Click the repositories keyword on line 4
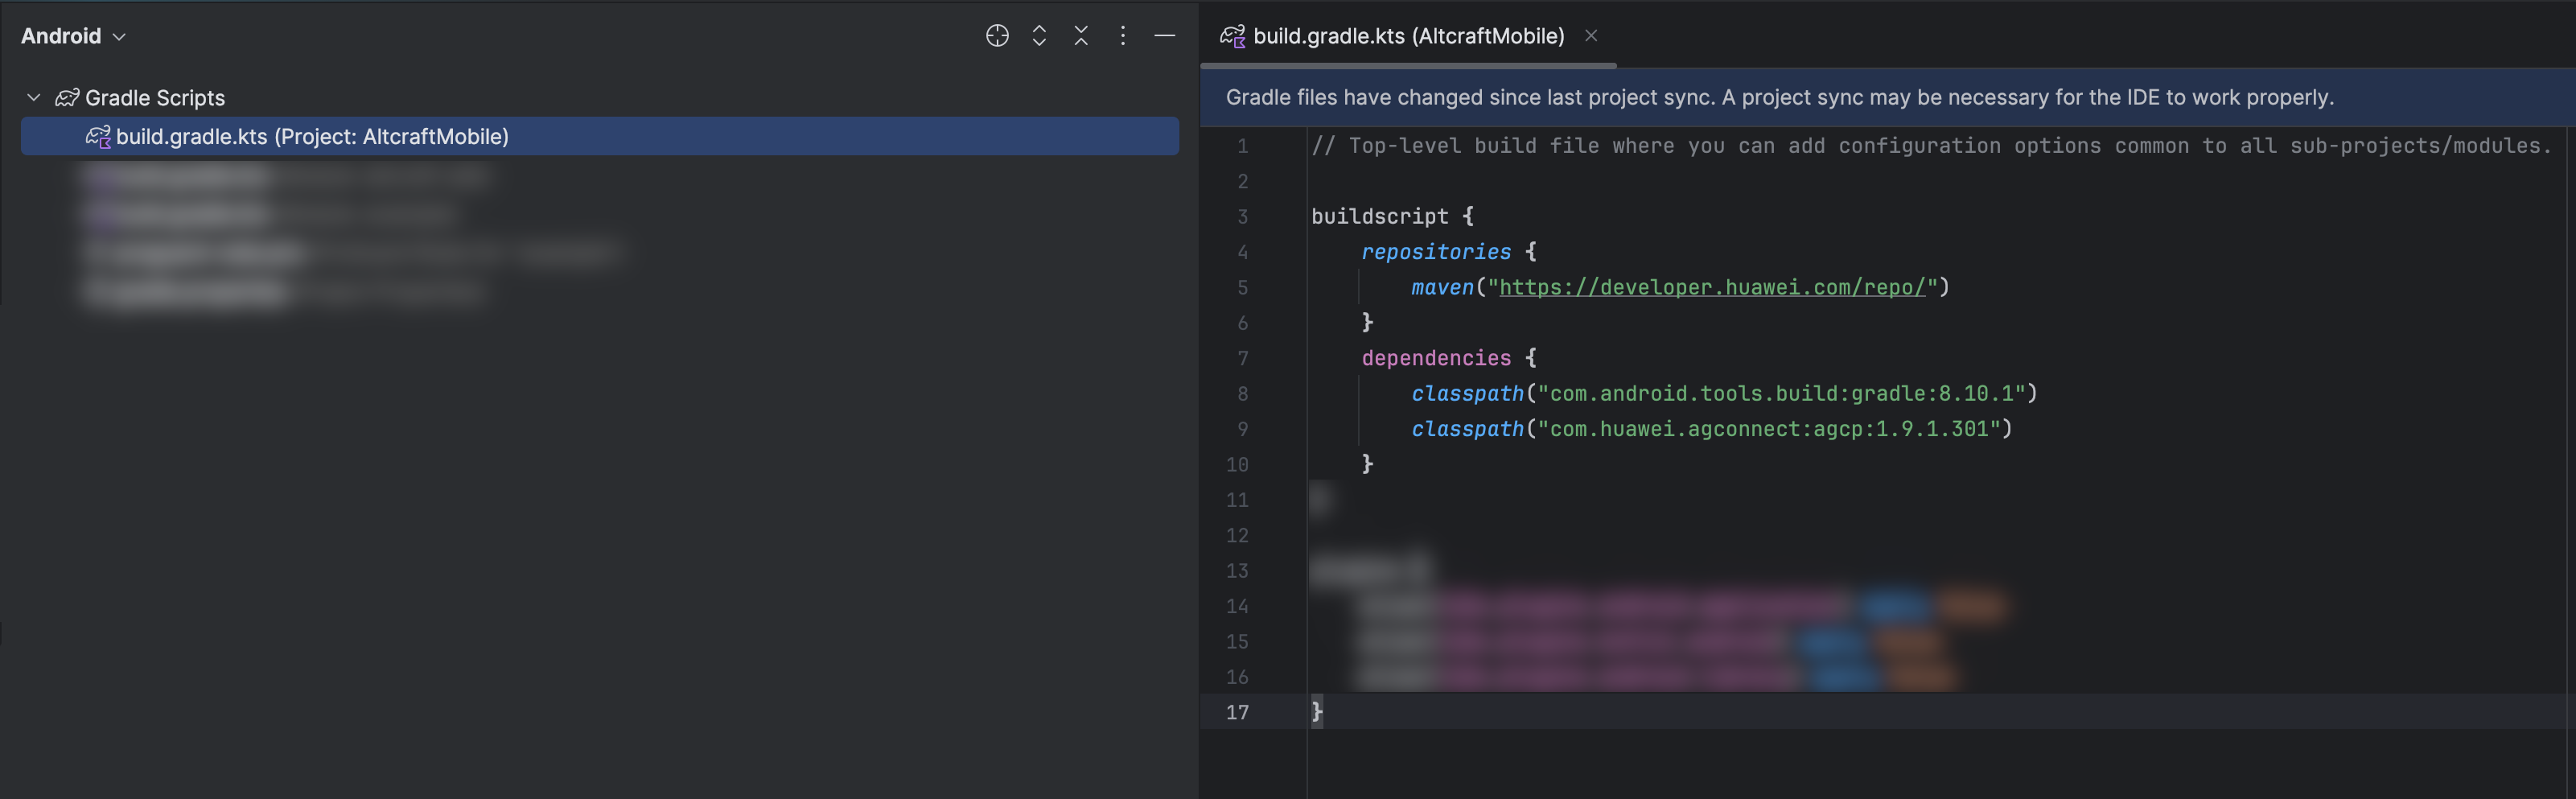Image resolution: width=2576 pixels, height=799 pixels. (x=1436, y=252)
